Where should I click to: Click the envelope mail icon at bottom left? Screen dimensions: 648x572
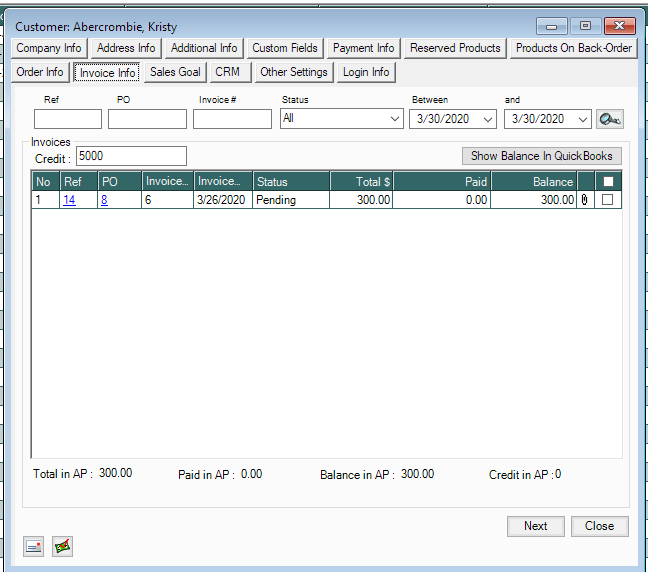(x=34, y=546)
